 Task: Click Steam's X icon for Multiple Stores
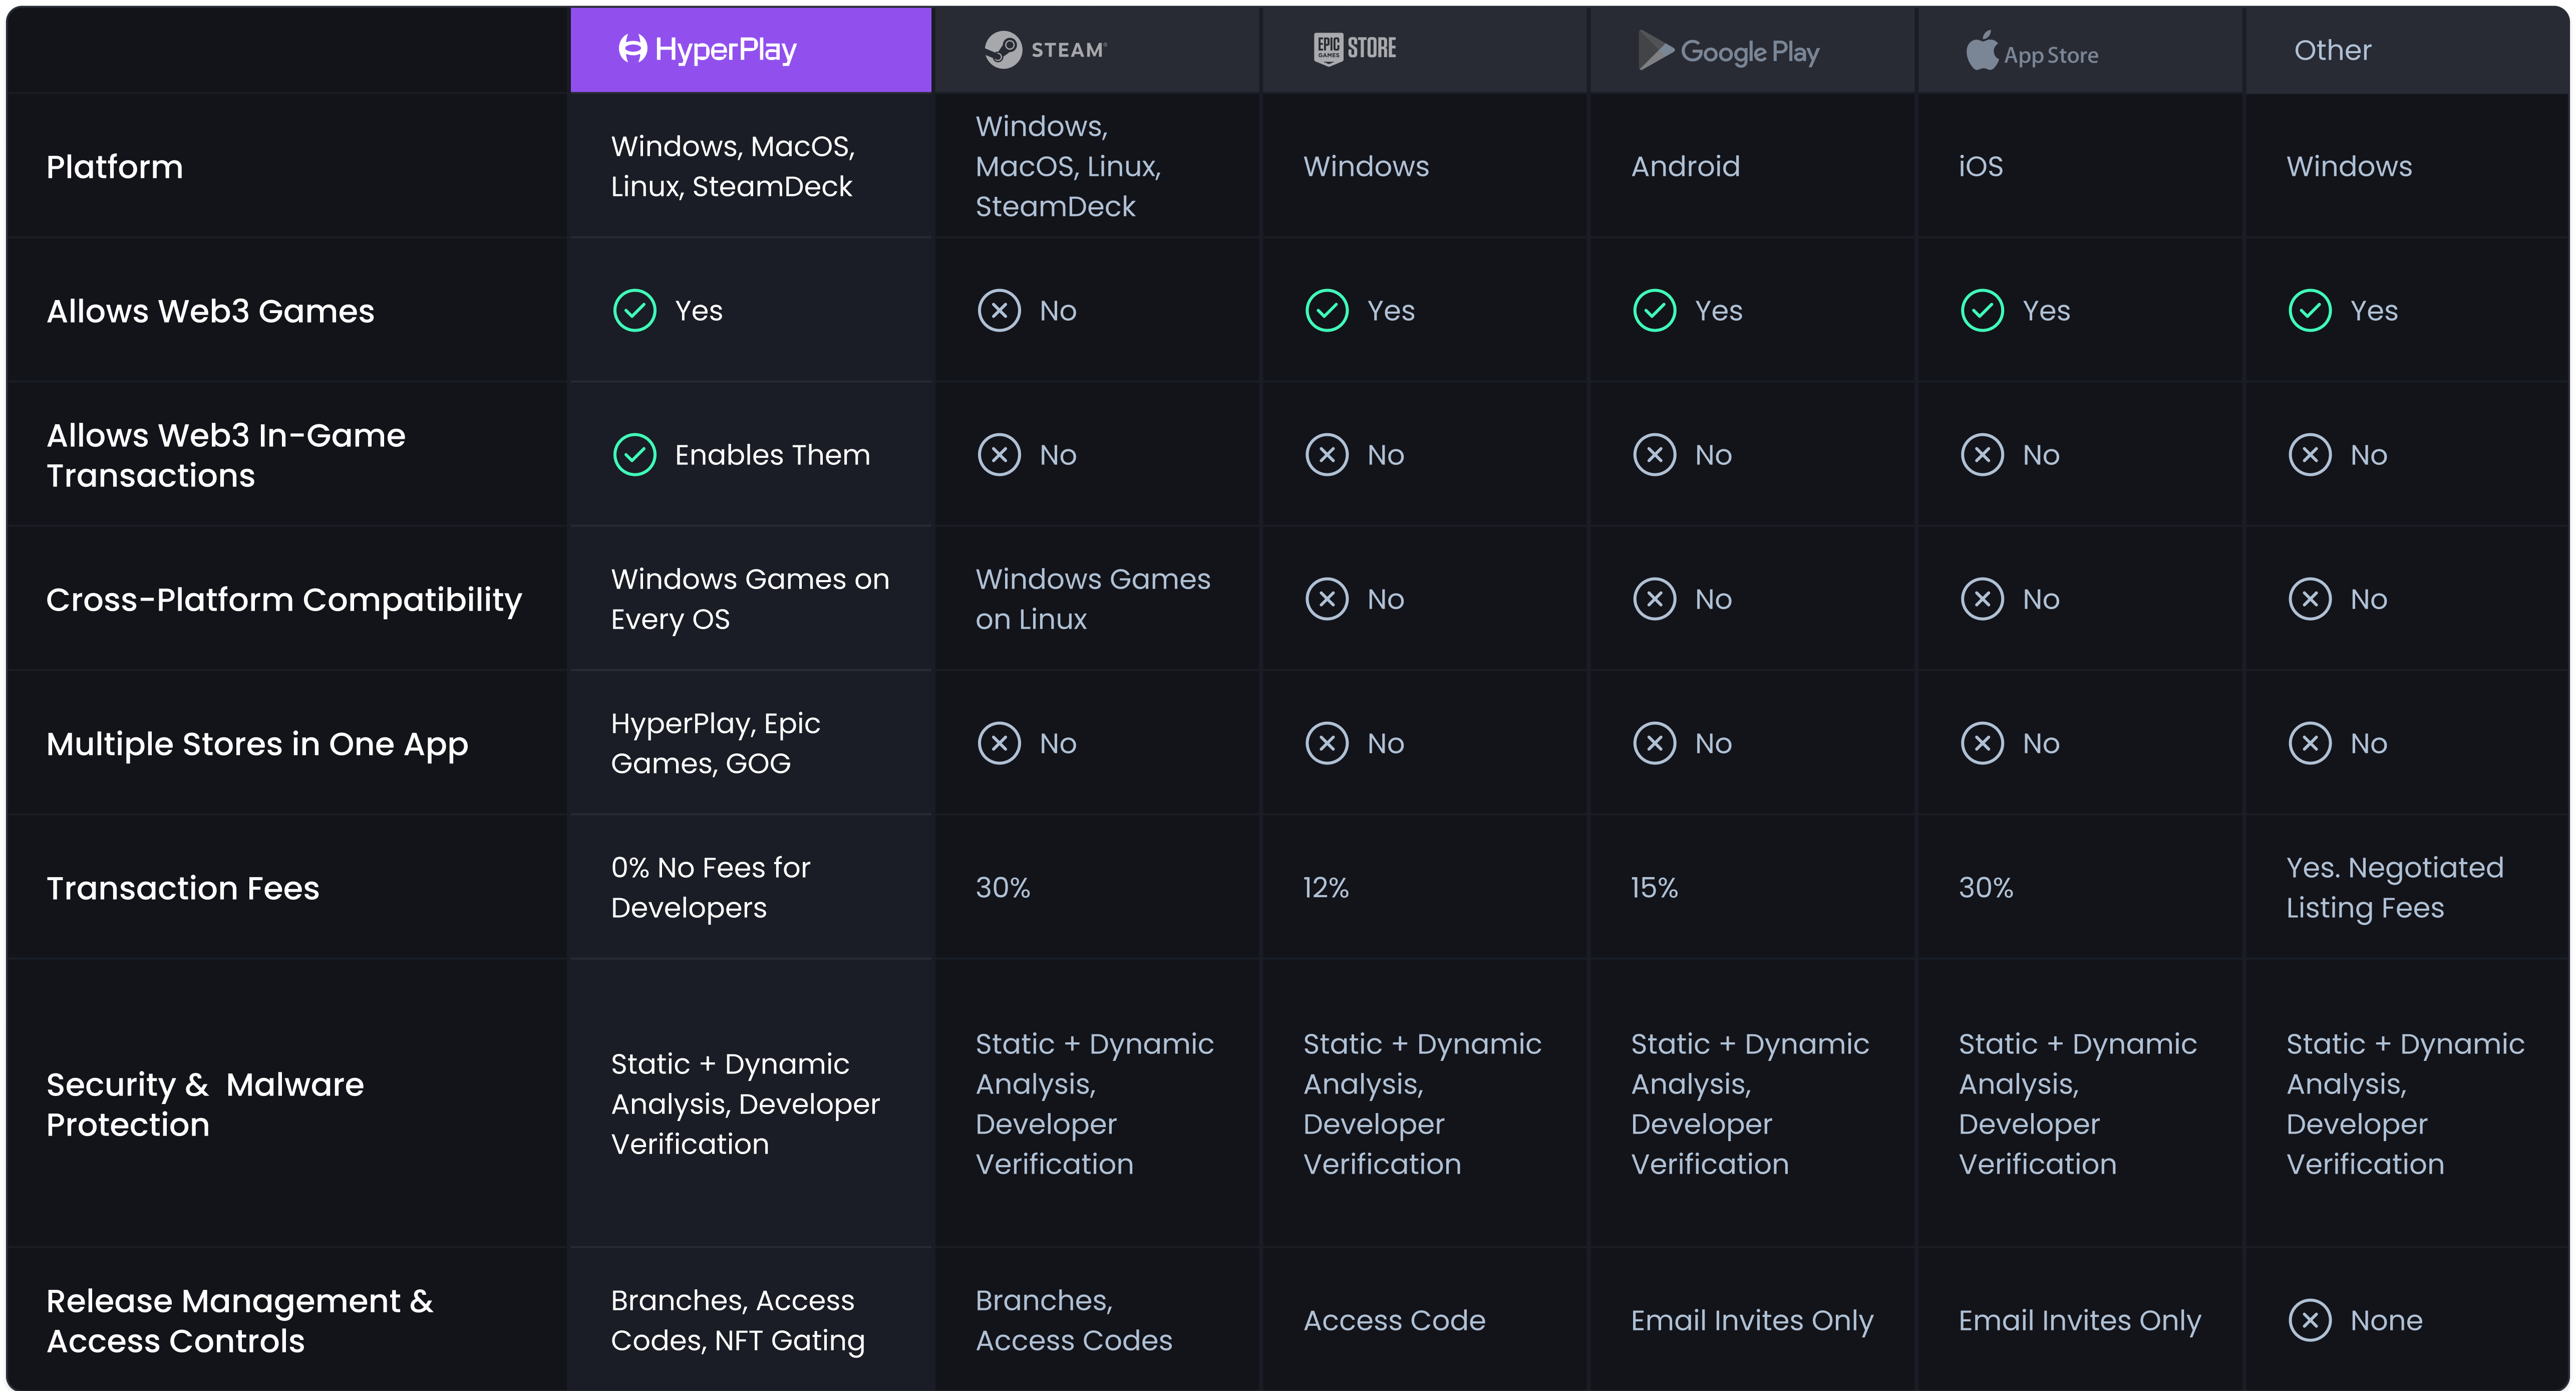999,743
